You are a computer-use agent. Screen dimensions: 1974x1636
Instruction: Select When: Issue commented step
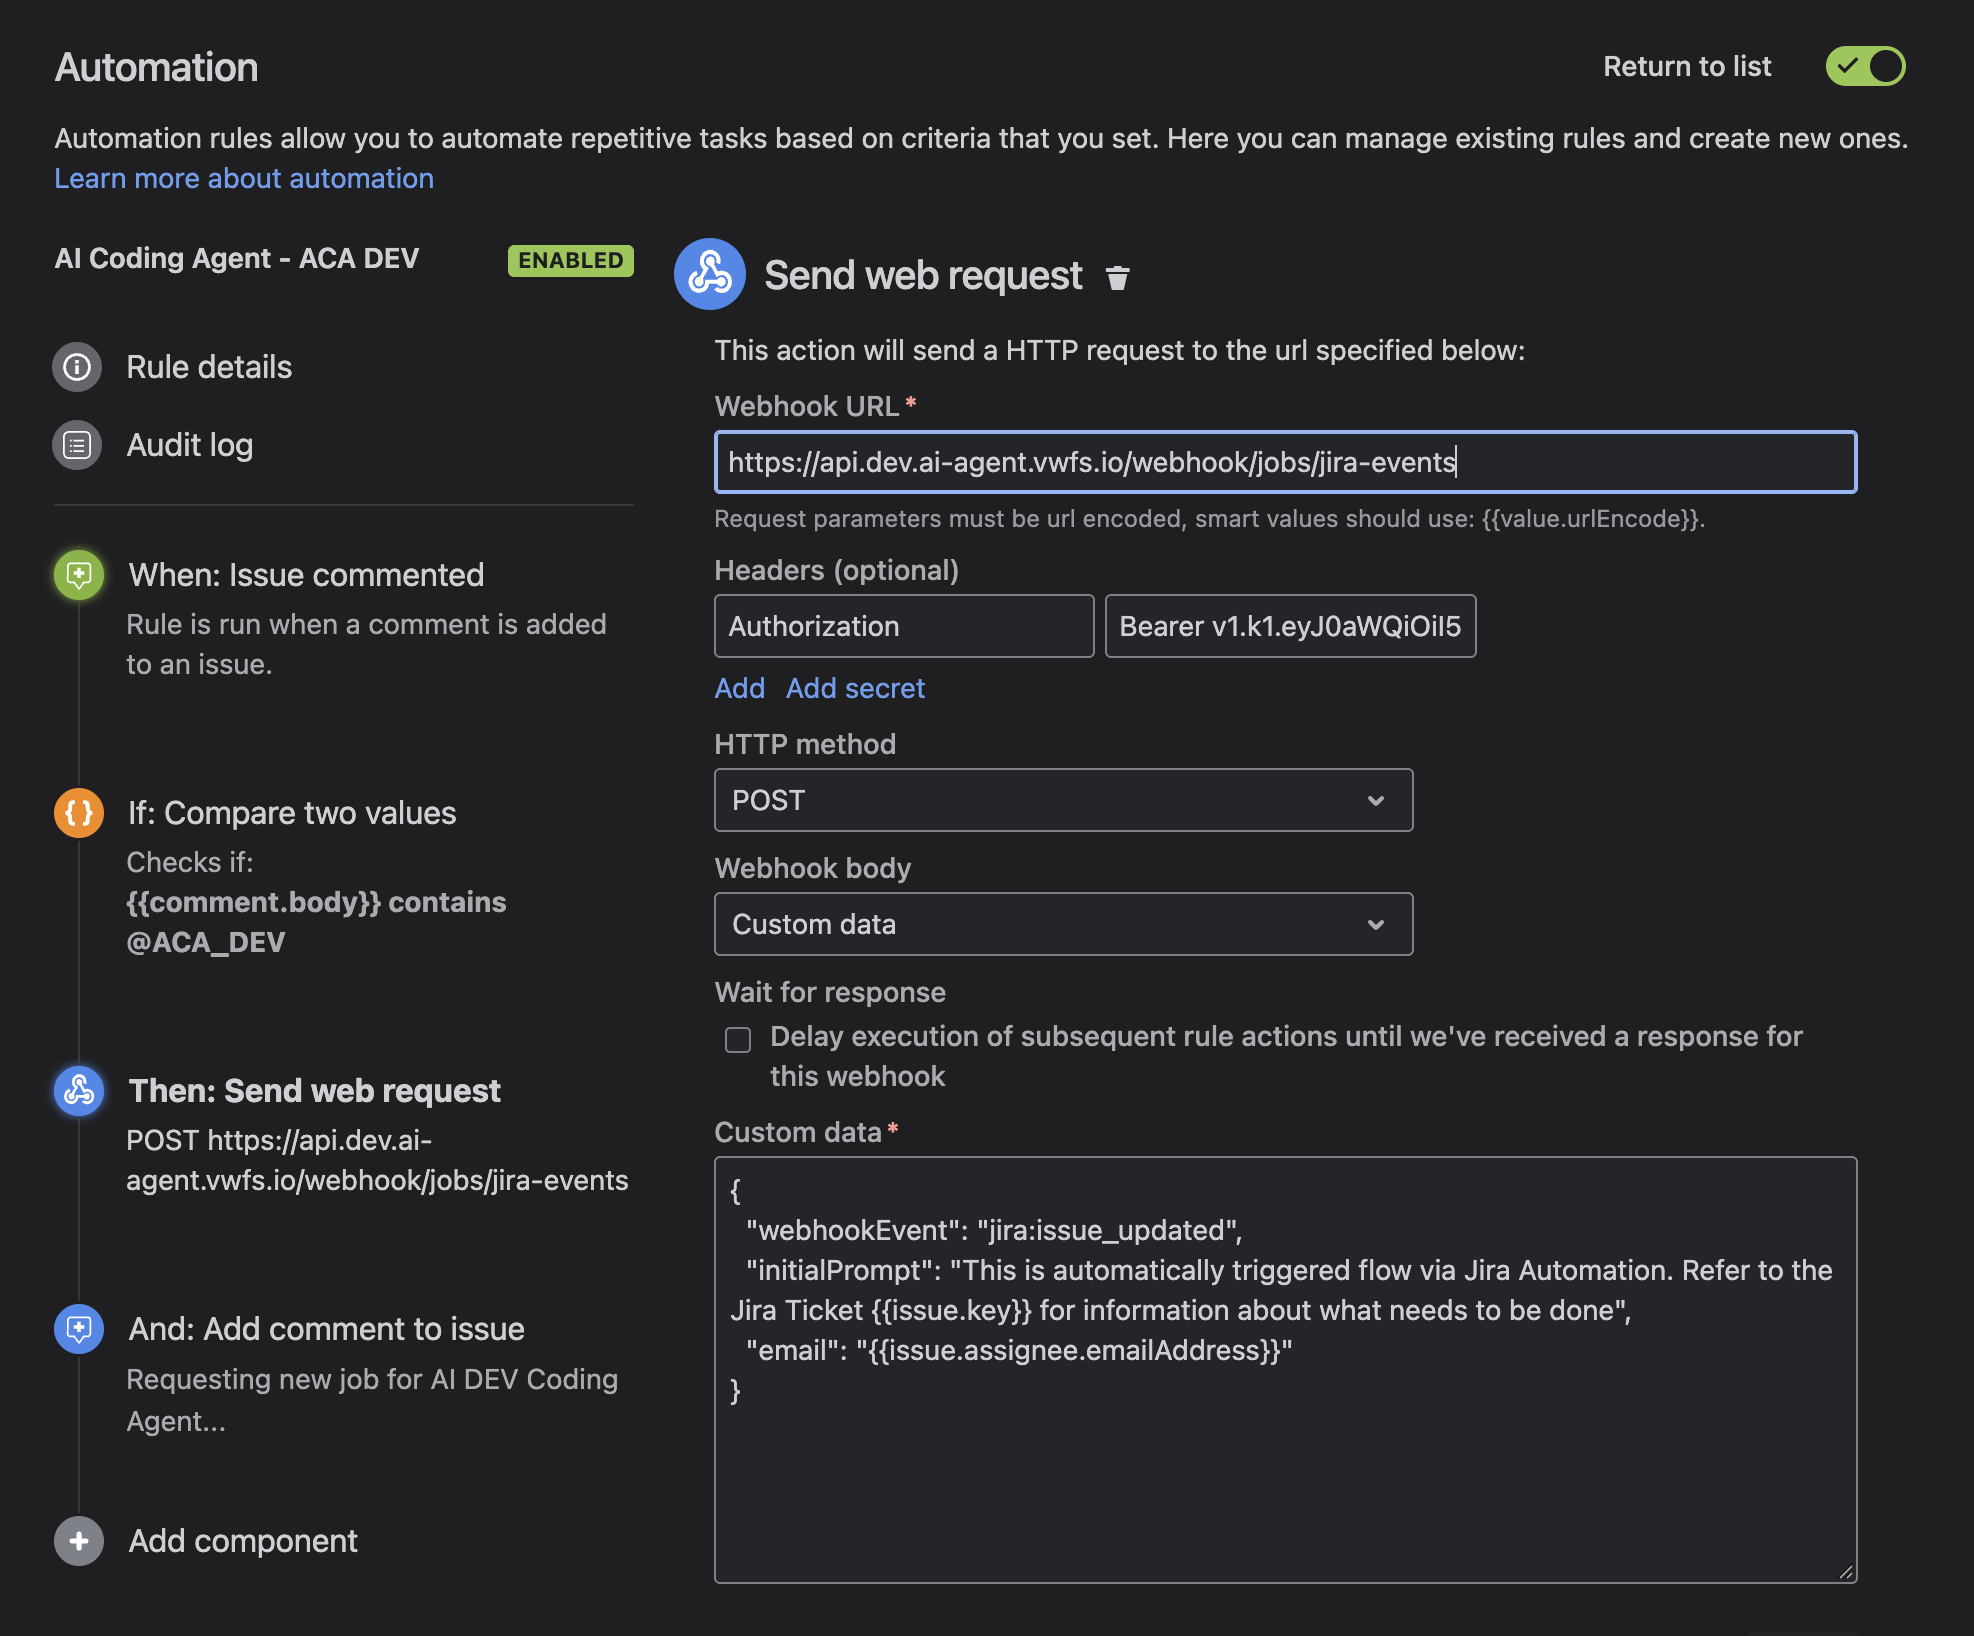coord(306,575)
